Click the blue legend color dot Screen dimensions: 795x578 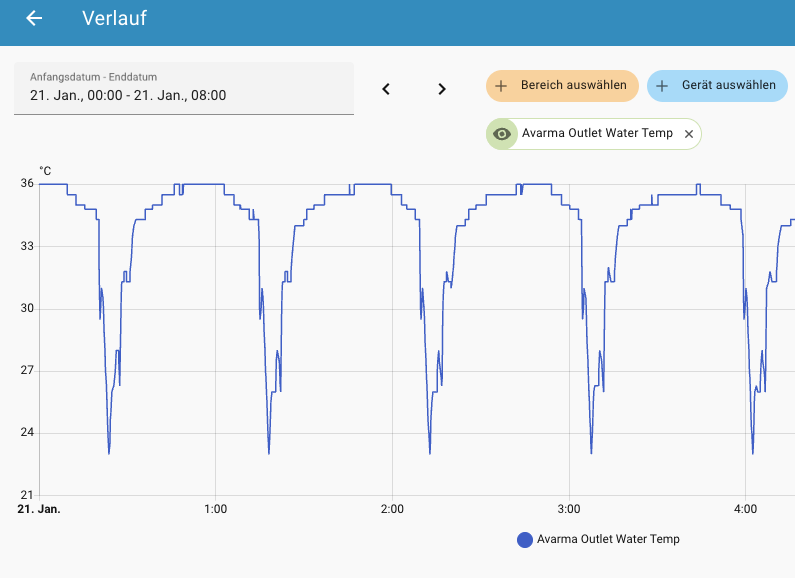(525, 540)
